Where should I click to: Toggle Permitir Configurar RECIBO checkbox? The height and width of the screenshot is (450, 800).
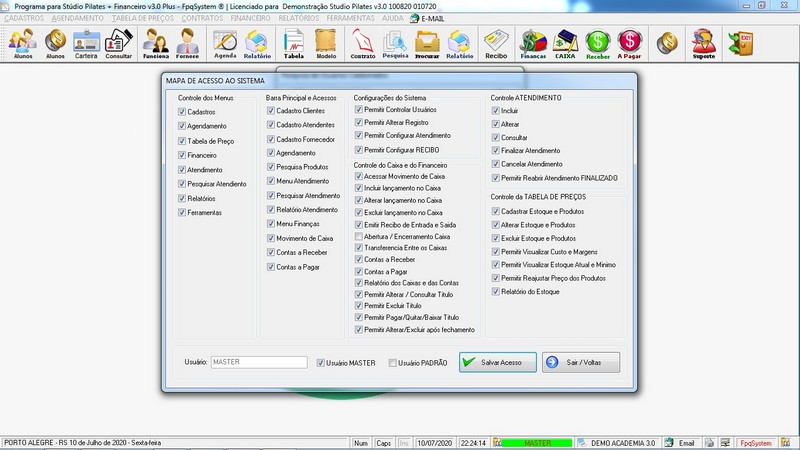(359, 149)
